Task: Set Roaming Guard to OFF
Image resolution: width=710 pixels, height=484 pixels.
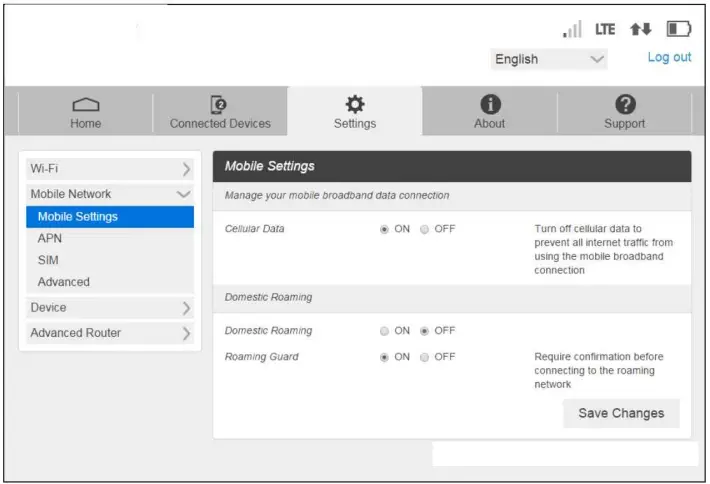Action: point(425,357)
